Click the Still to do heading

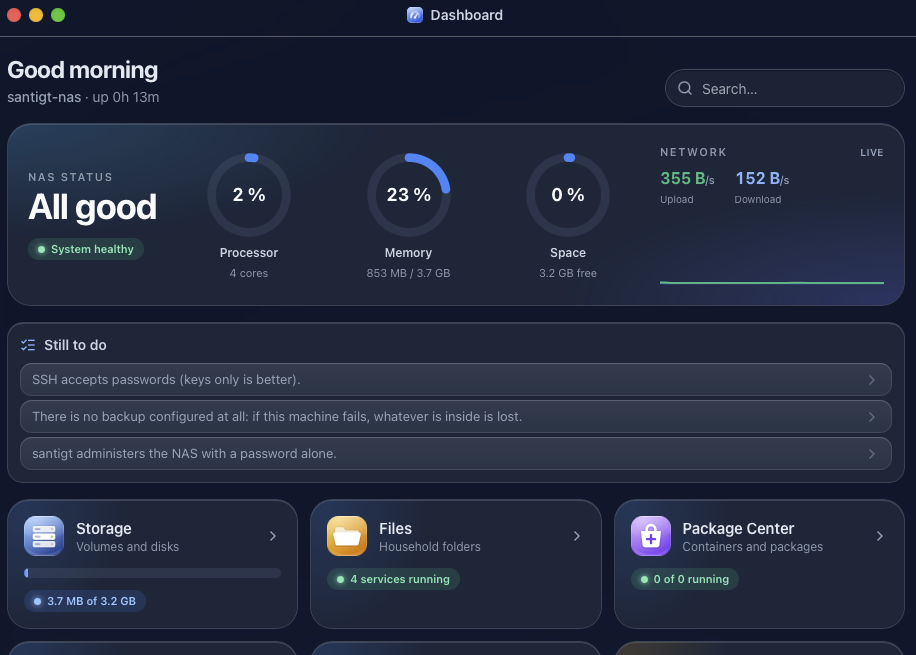click(x=75, y=345)
